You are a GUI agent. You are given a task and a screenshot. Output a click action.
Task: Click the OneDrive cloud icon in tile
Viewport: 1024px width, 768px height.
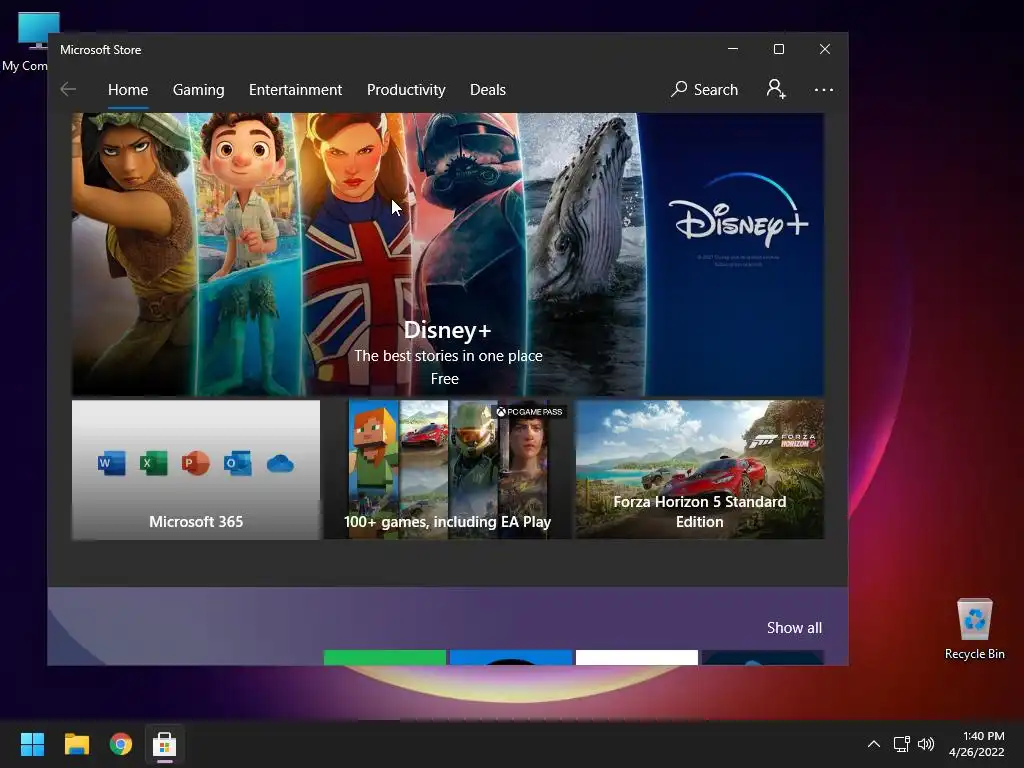[x=280, y=464]
